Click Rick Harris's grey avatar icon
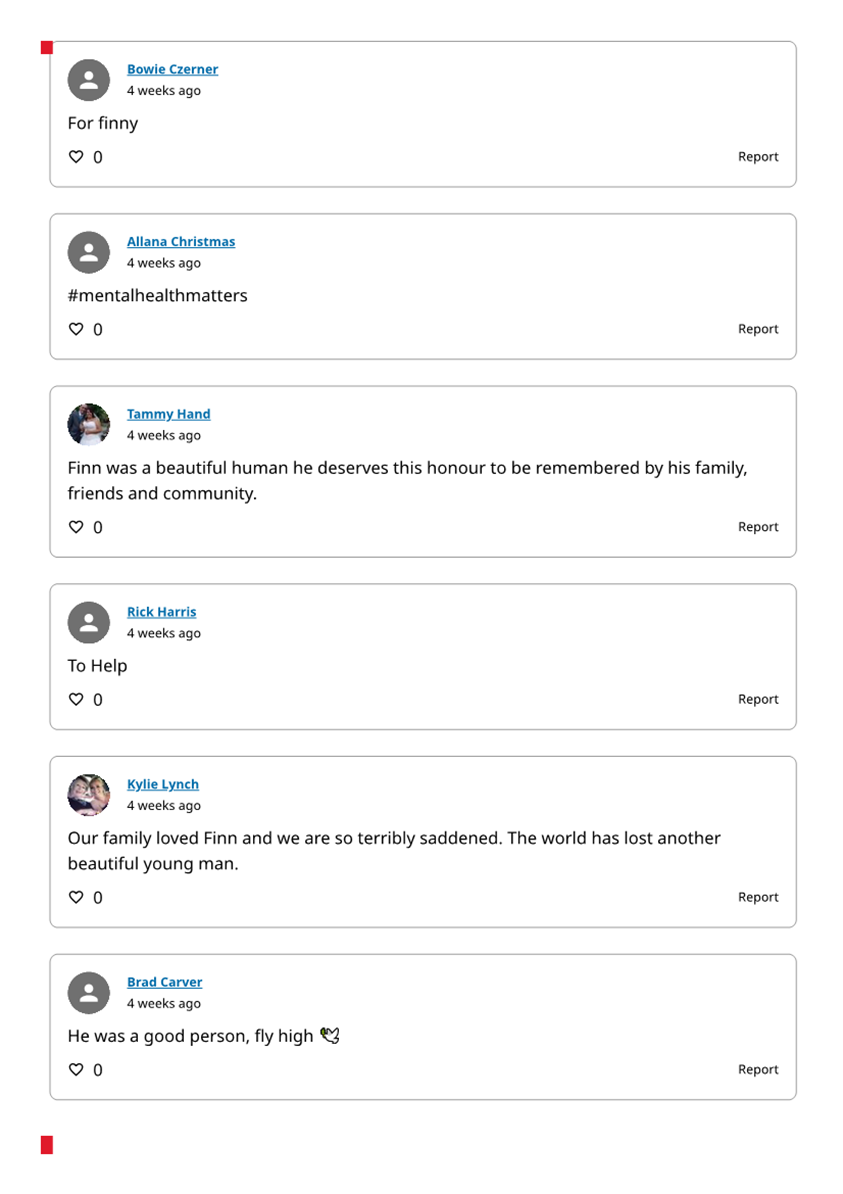The height and width of the screenshot is (1194, 843). pos(89,623)
